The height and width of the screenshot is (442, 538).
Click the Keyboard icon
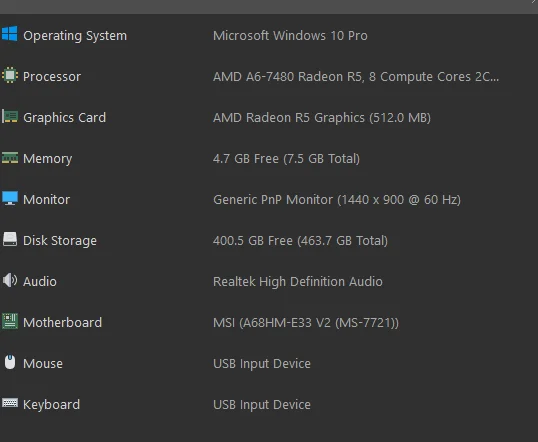click(10, 403)
